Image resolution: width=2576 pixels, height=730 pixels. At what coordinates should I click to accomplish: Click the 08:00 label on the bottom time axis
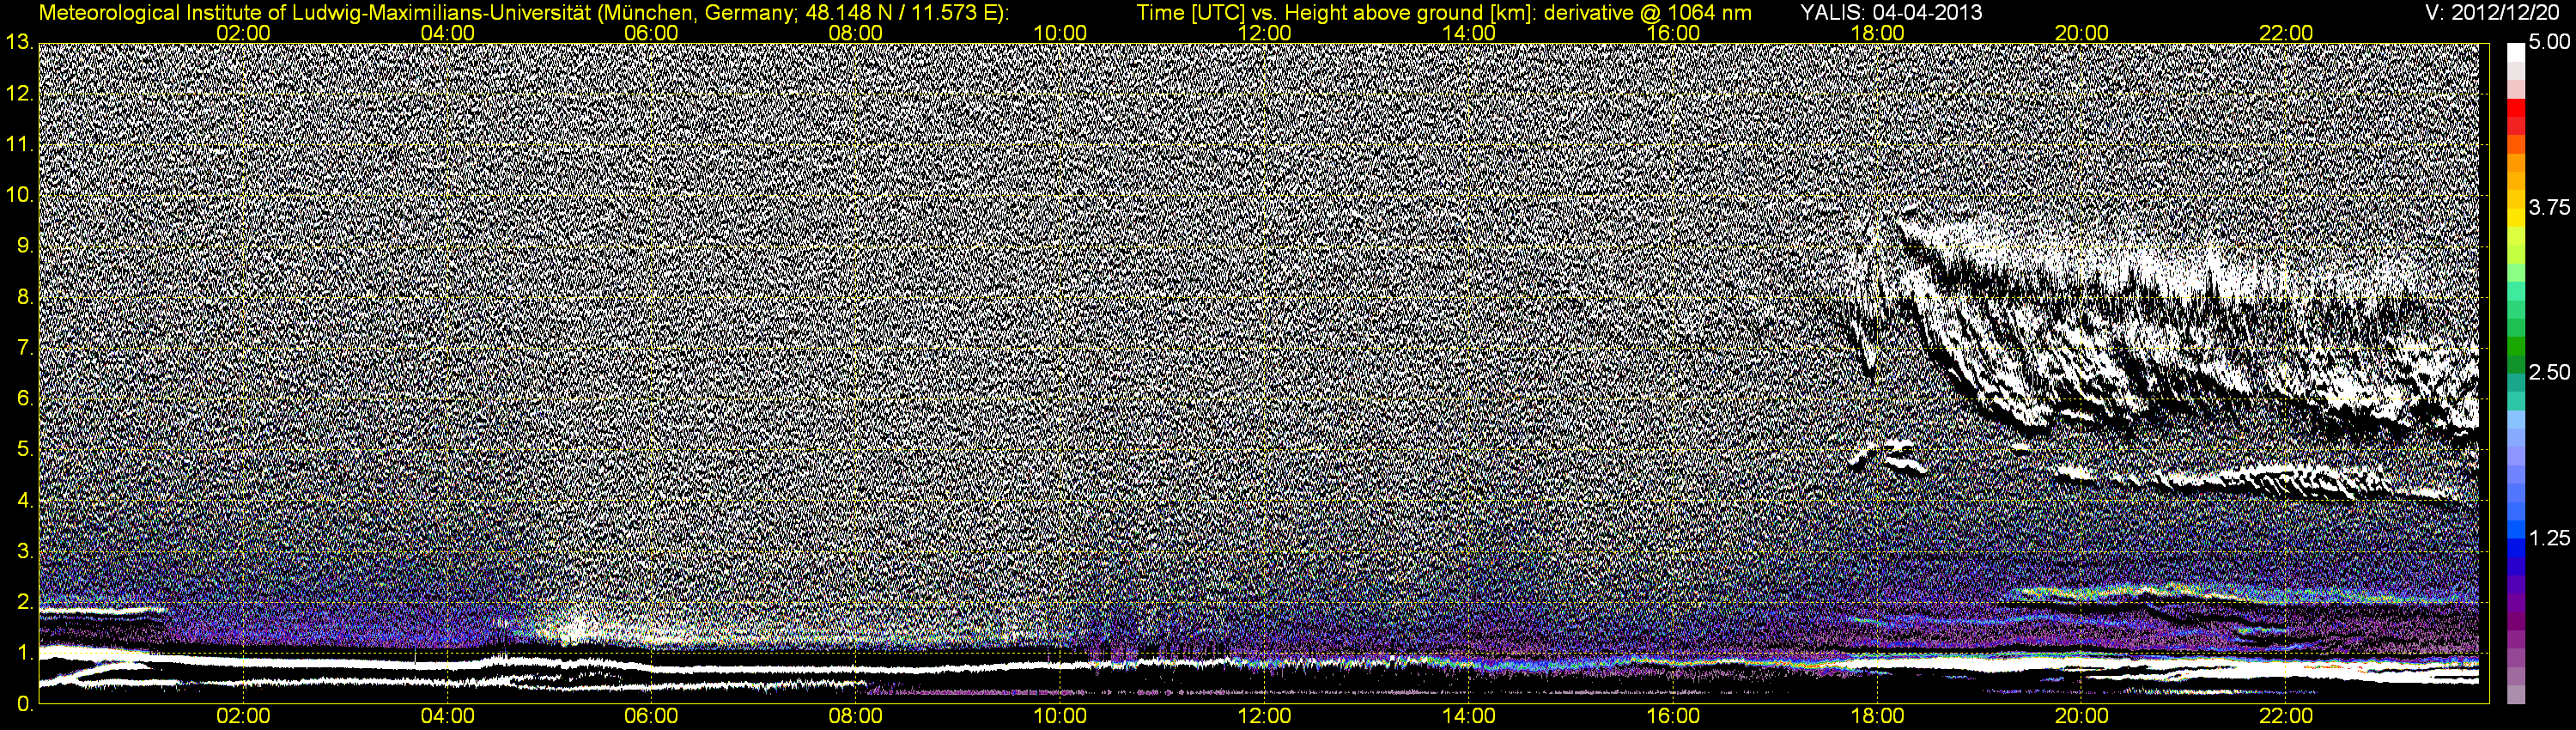click(856, 717)
